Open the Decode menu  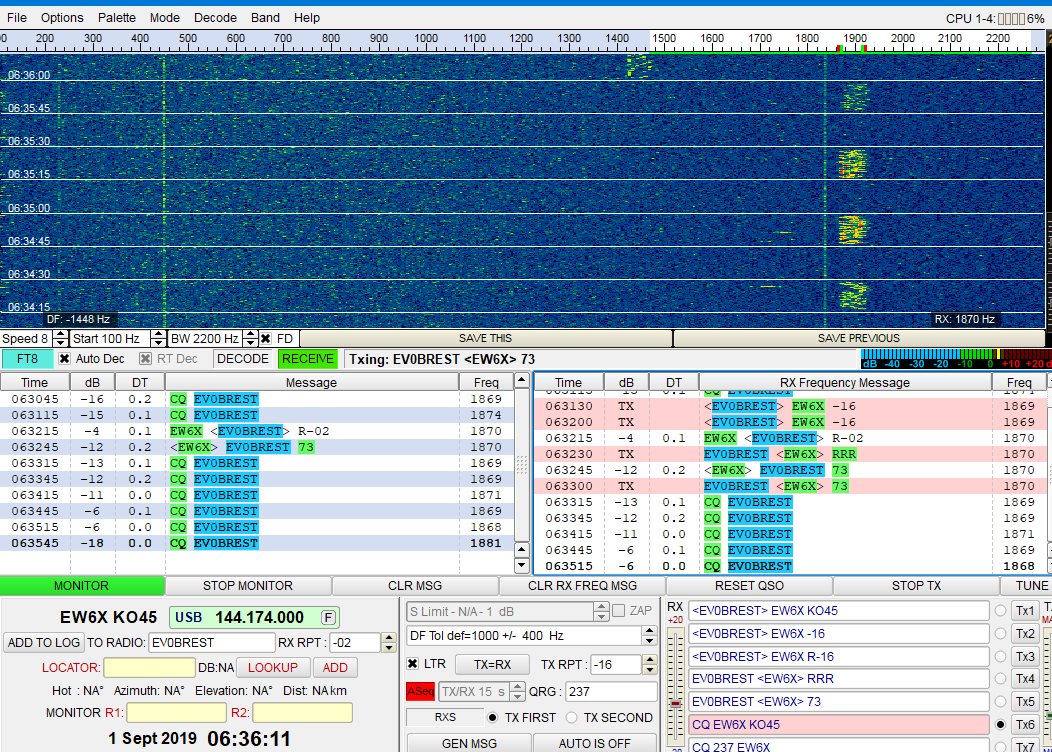pos(215,18)
